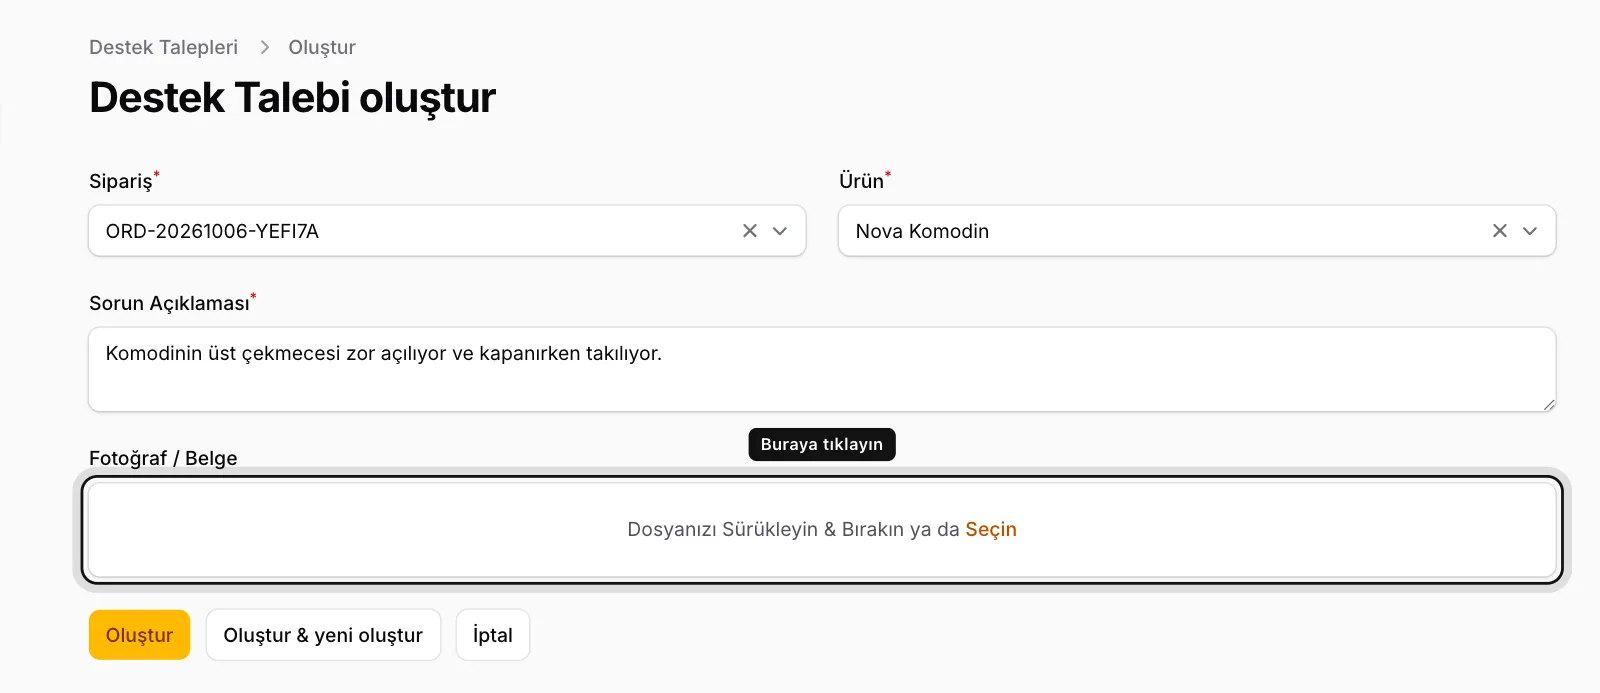1600x693 pixels.
Task: Click the Sorun Açıklaması label
Action: coord(169,303)
